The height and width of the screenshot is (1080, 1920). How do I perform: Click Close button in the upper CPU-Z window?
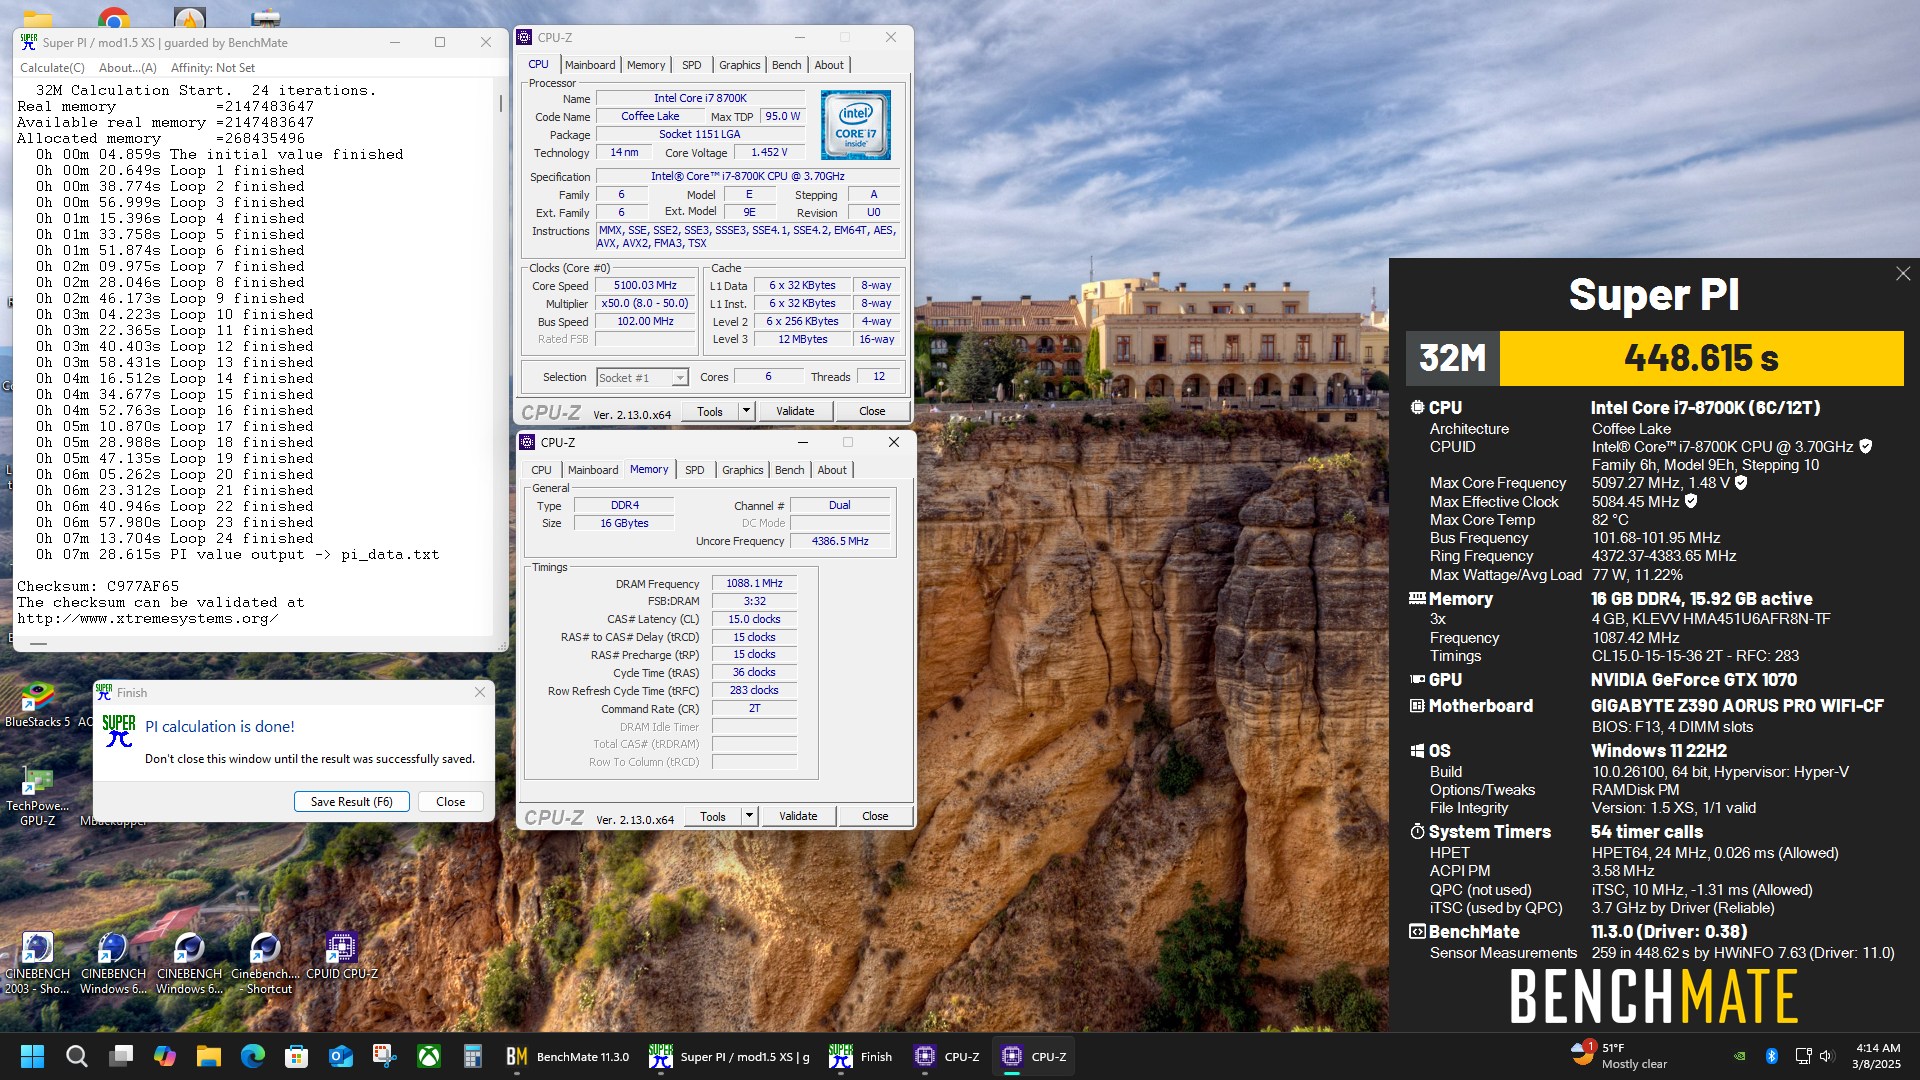tap(872, 411)
